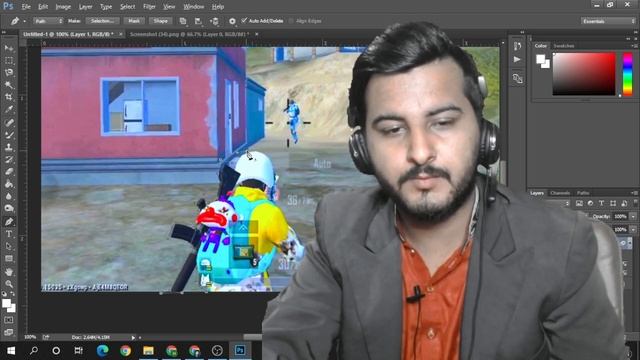This screenshot has width=640, height=360.
Task: Open the Layers panel options menu
Action: click(634, 193)
